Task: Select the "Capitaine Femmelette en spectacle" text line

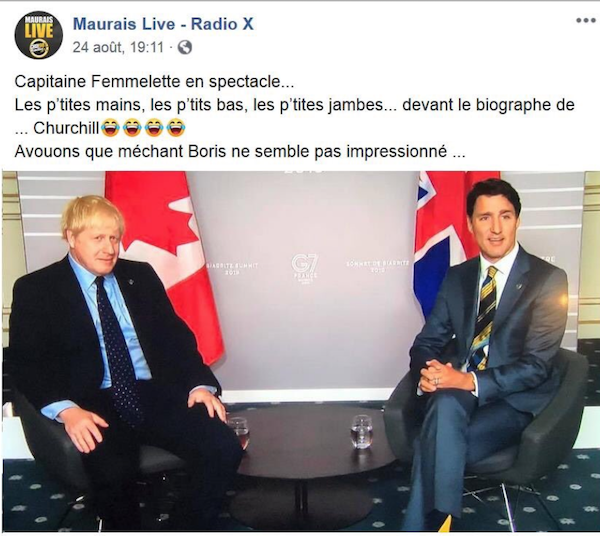Action: pos(155,81)
